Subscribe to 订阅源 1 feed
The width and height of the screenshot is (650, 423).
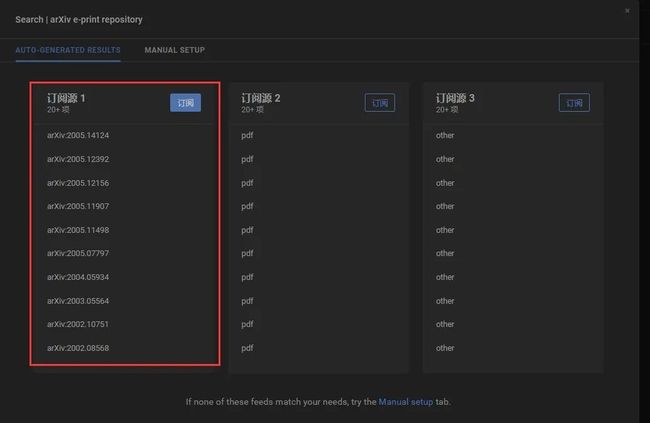tap(185, 102)
